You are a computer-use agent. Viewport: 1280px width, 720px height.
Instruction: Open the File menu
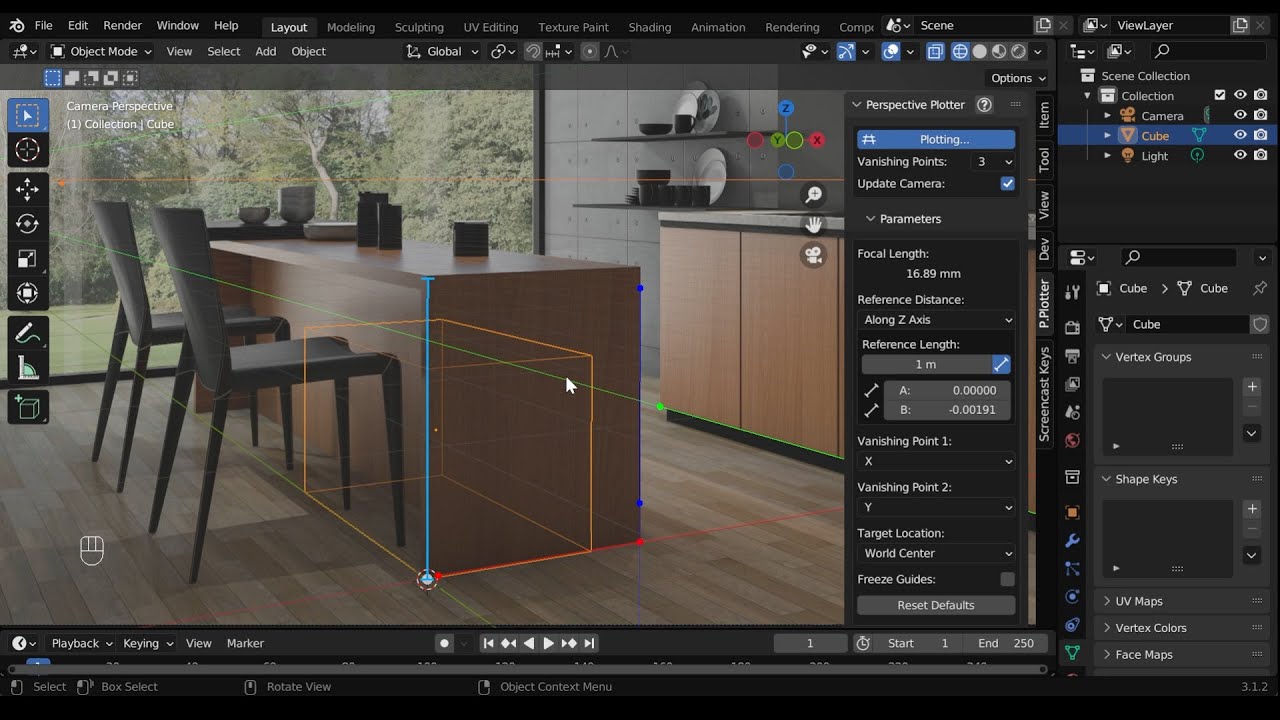(44, 25)
